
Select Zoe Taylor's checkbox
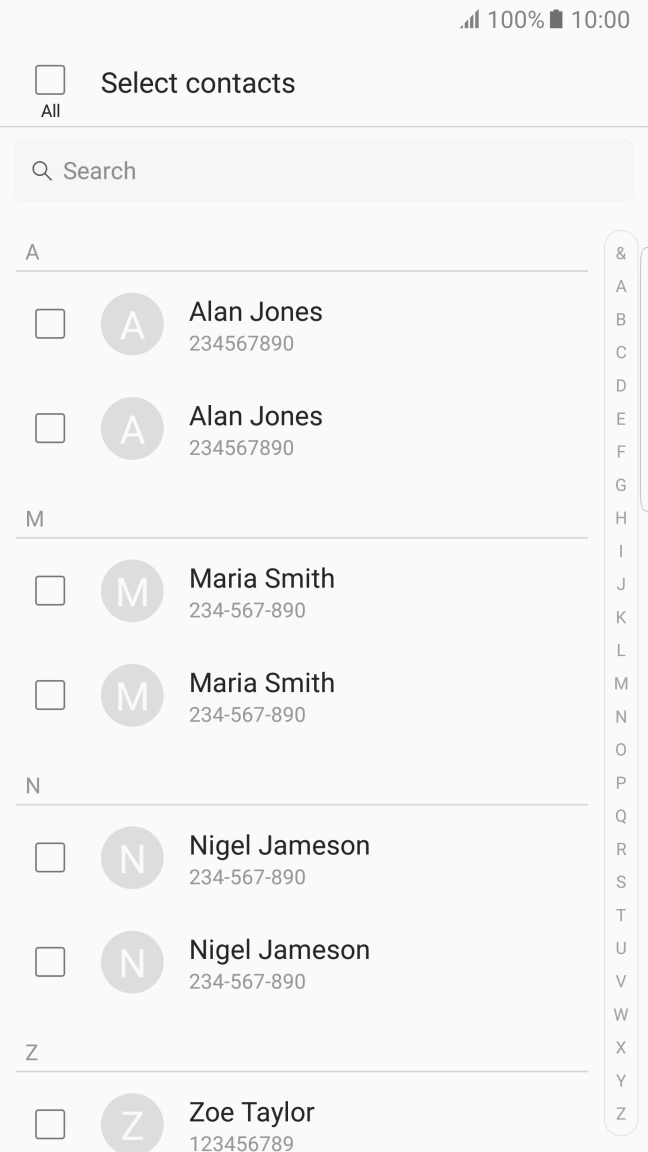(x=50, y=1124)
